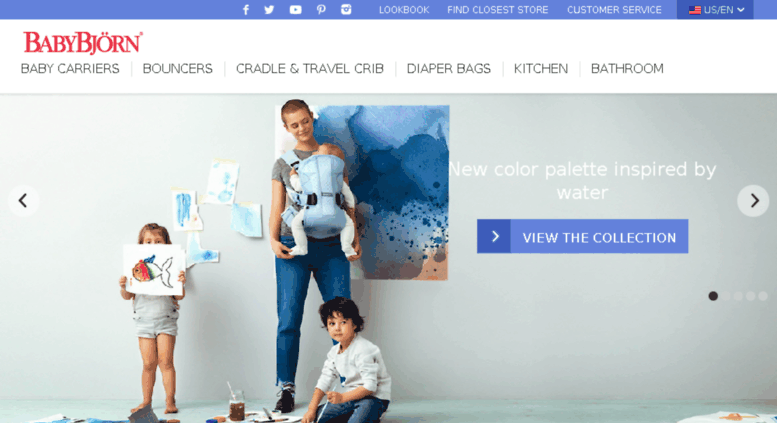Advance carousel with right arrow
This screenshot has height=423, width=777.
pyautogui.click(x=753, y=201)
